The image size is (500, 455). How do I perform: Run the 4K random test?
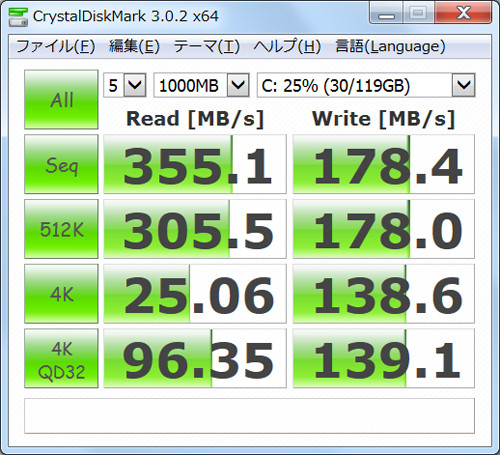point(61,294)
